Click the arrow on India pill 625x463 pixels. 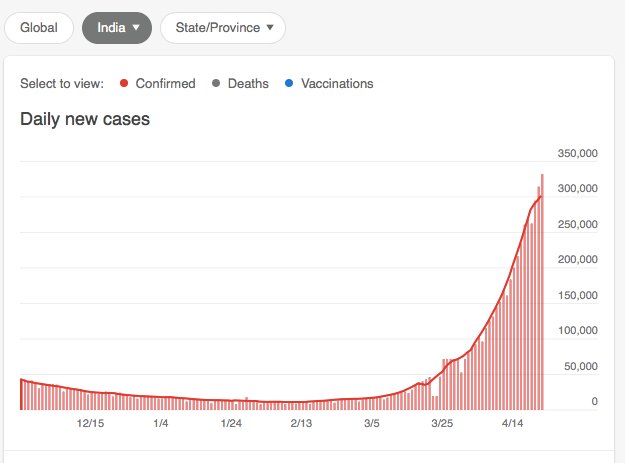click(136, 28)
